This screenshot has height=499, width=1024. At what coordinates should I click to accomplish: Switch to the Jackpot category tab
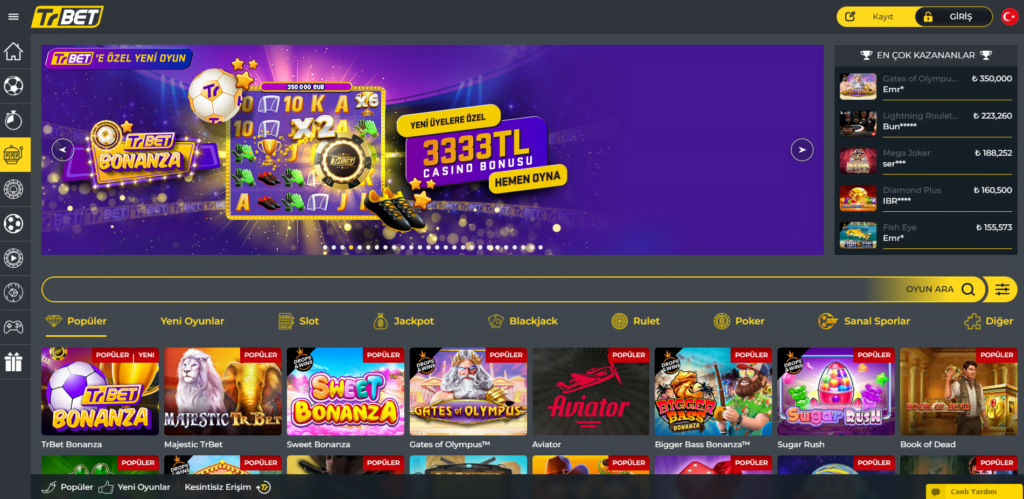tap(404, 321)
